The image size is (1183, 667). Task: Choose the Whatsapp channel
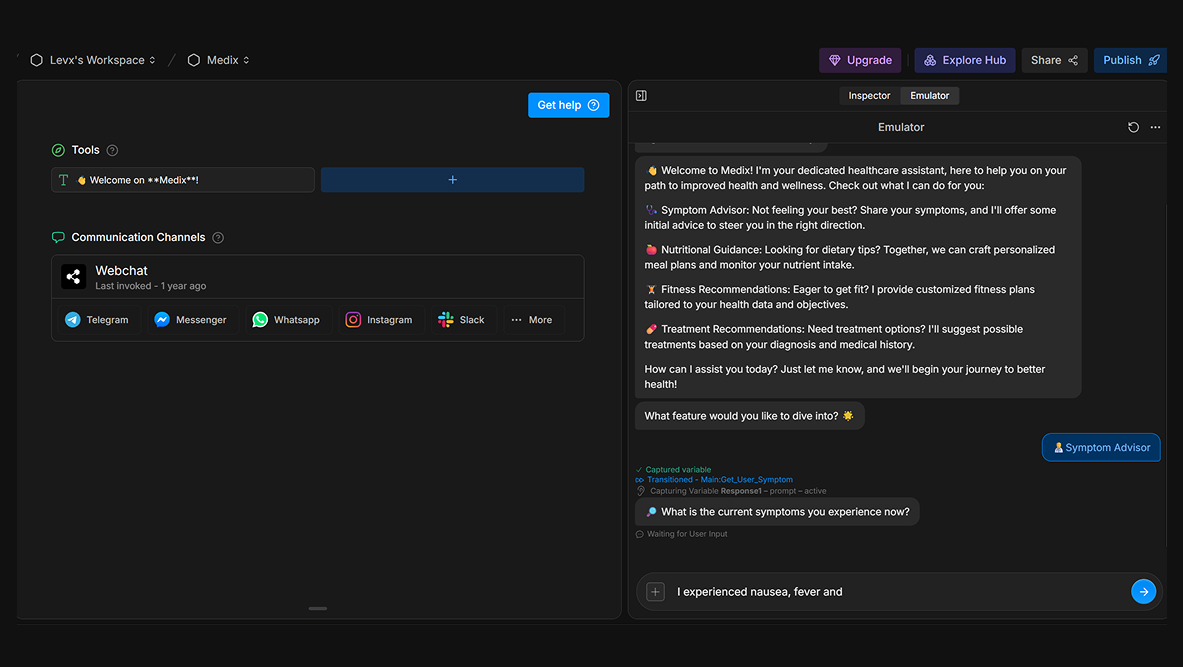click(286, 320)
